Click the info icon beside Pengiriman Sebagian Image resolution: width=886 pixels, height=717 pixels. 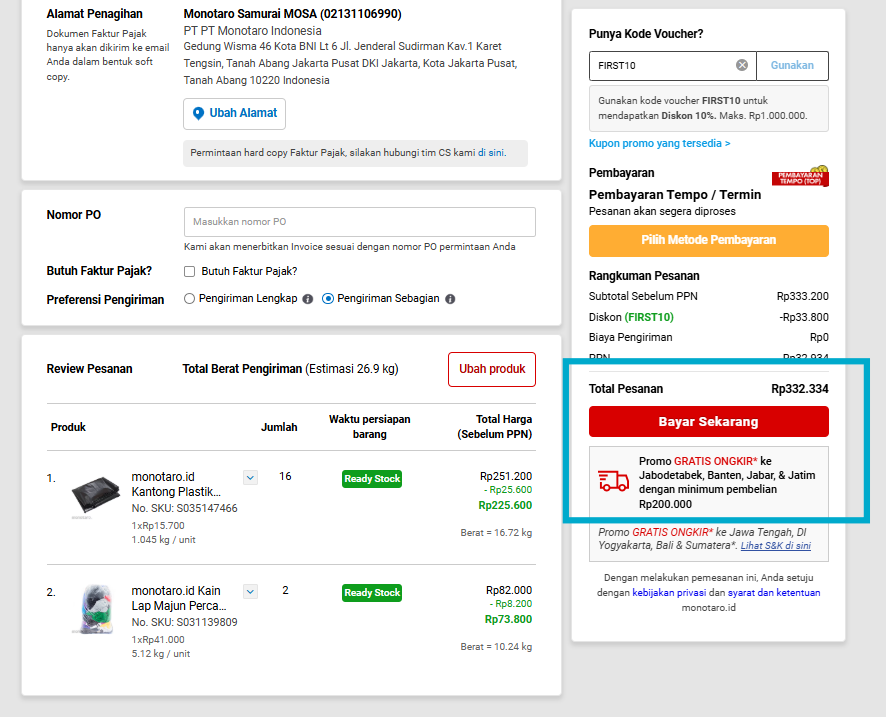[450, 299]
